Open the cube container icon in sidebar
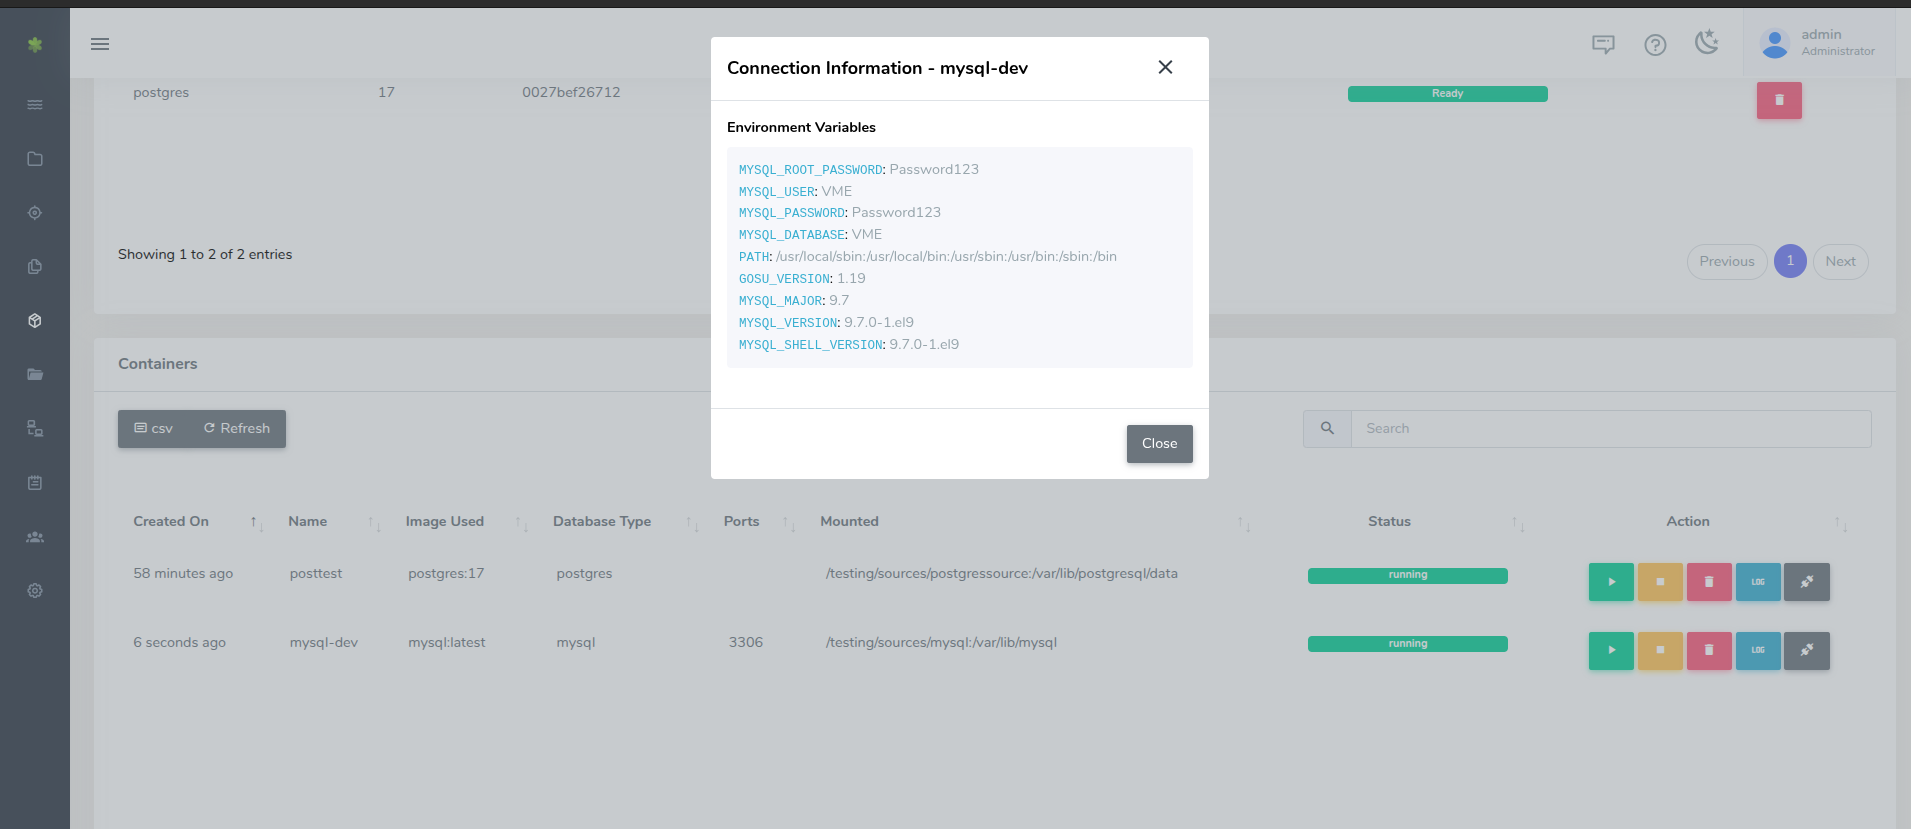Image resolution: width=1911 pixels, height=829 pixels. tap(35, 321)
